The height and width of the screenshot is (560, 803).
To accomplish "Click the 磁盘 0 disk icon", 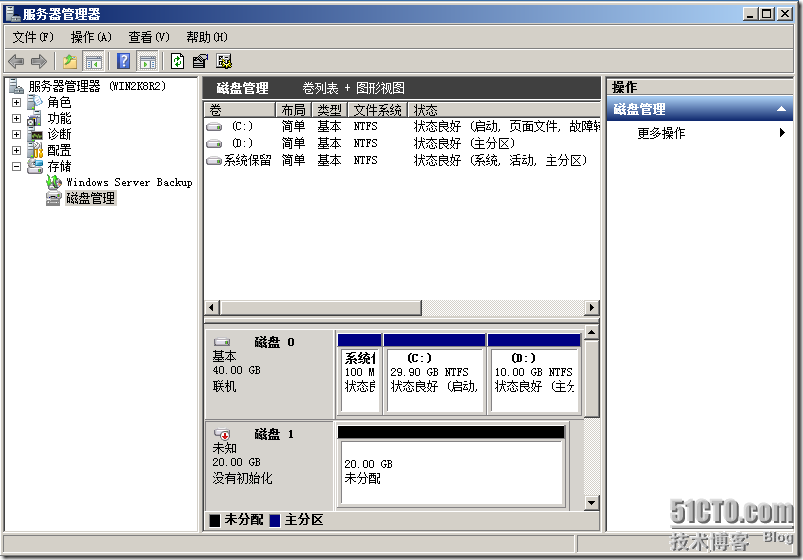I will point(222,342).
